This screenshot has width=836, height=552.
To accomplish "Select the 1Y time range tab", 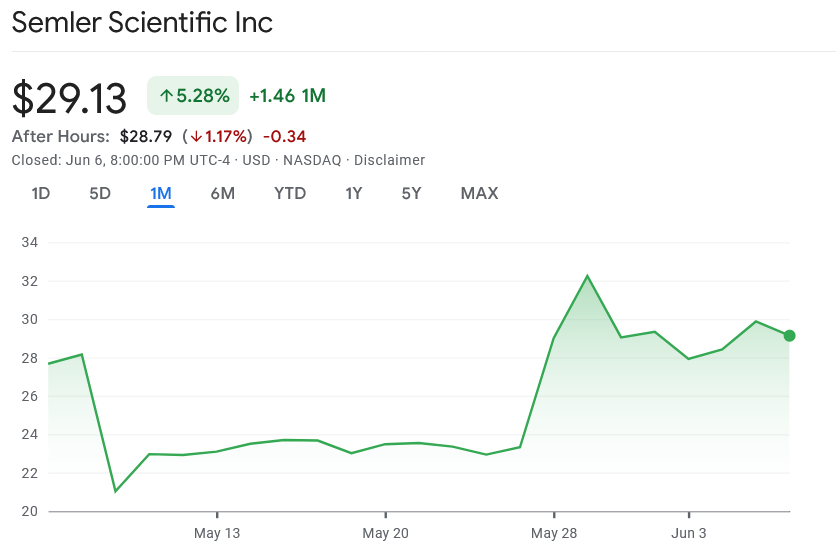I will (x=353, y=193).
